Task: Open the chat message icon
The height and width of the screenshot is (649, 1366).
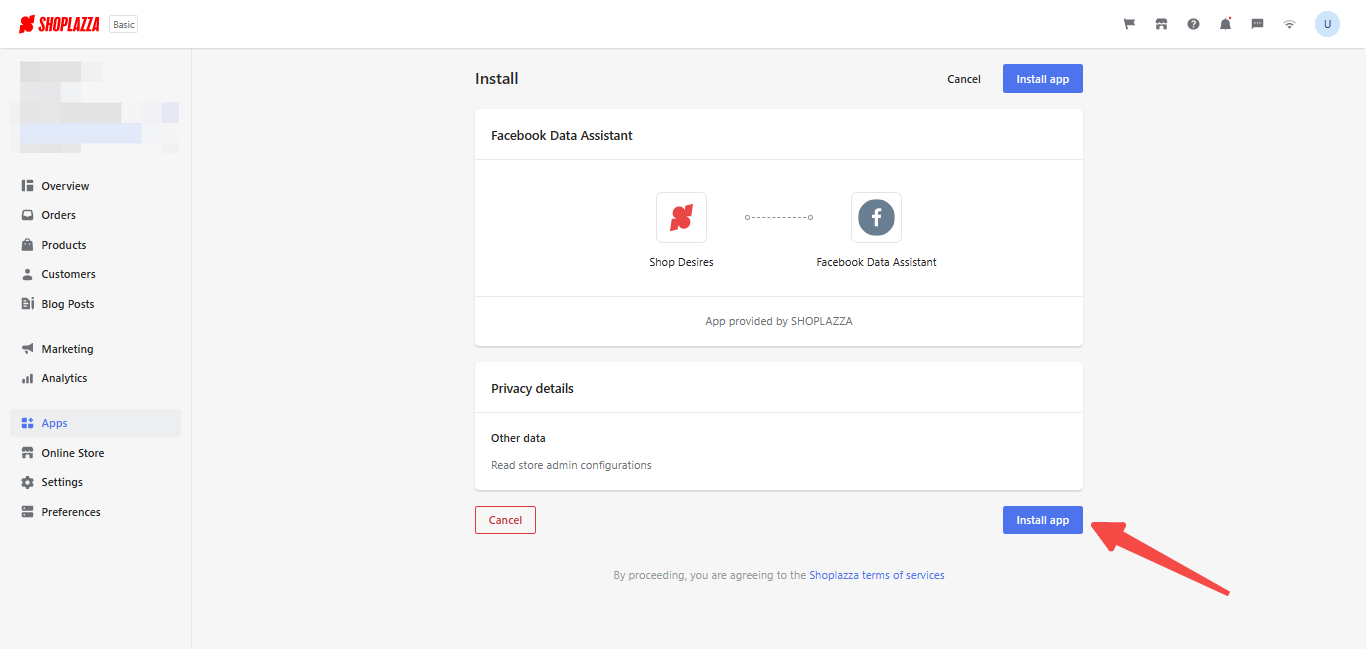Action: point(1257,24)
